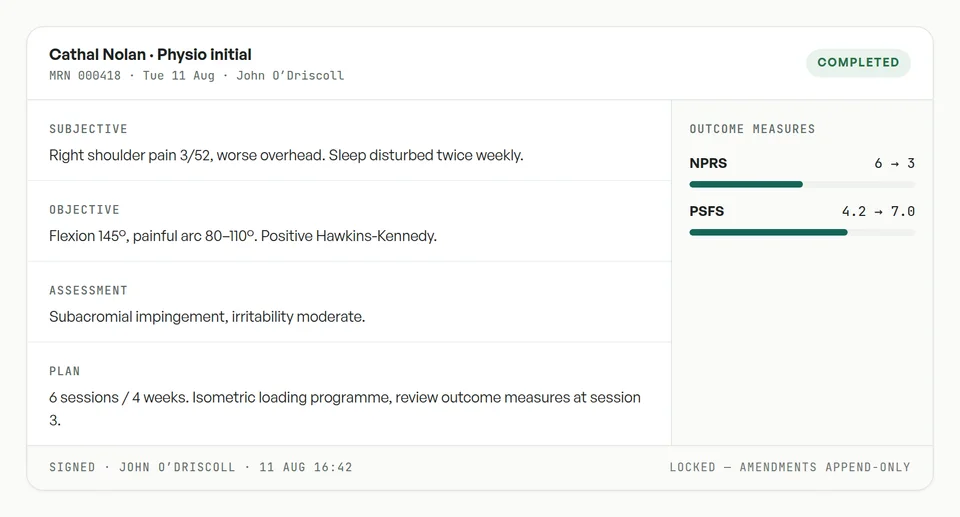Click the MRN 000418 record number
960x517 pixels.
85,75
